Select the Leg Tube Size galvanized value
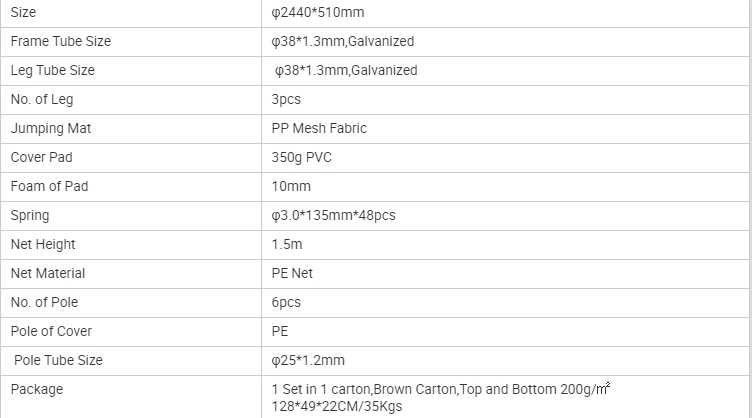752x418 pixels. point(346,70)
